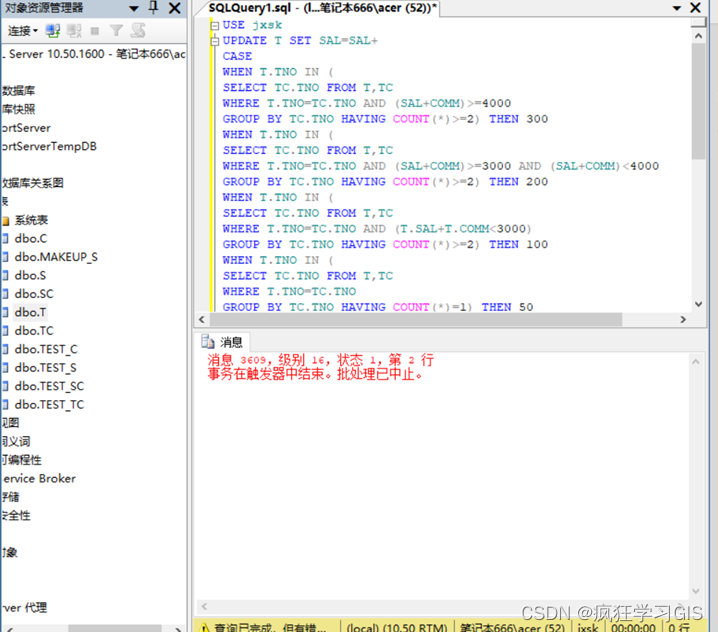This screenshot has width=718, height=632.
Task: Click the editor horizontal scroll left arrow
Action: (202, 319)
